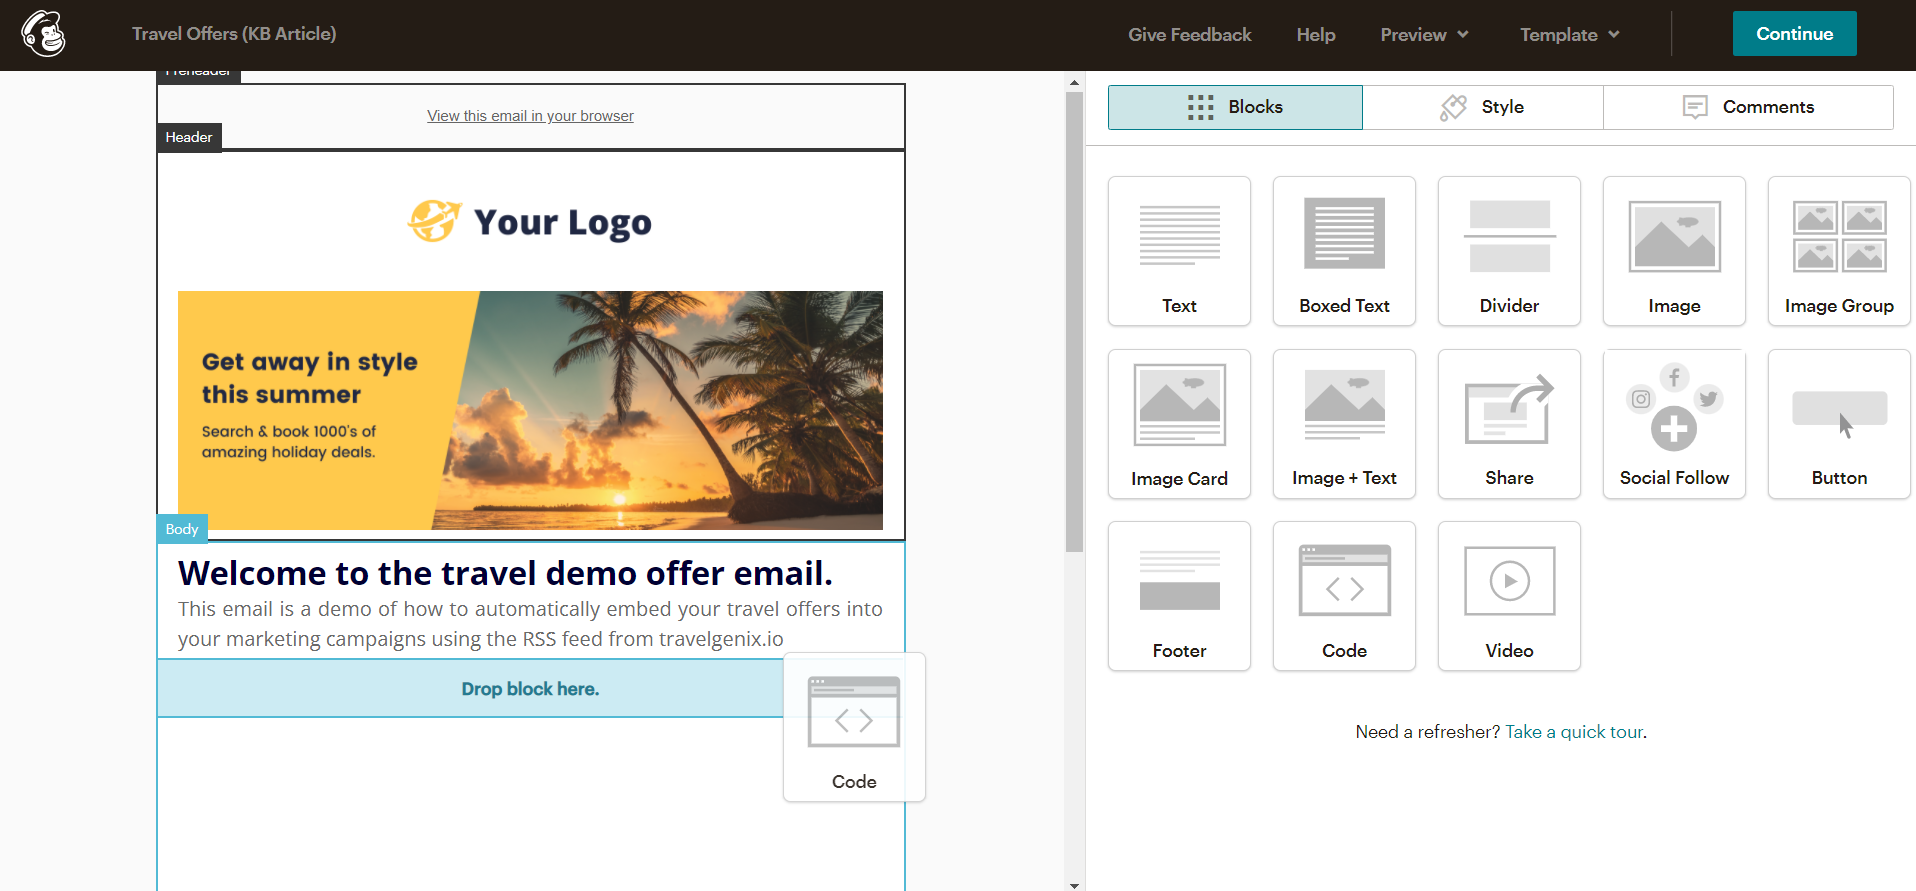Expand the Template dropdown menu
Viewport: 1916px width, 891px height.
[x=1569, y=35]
